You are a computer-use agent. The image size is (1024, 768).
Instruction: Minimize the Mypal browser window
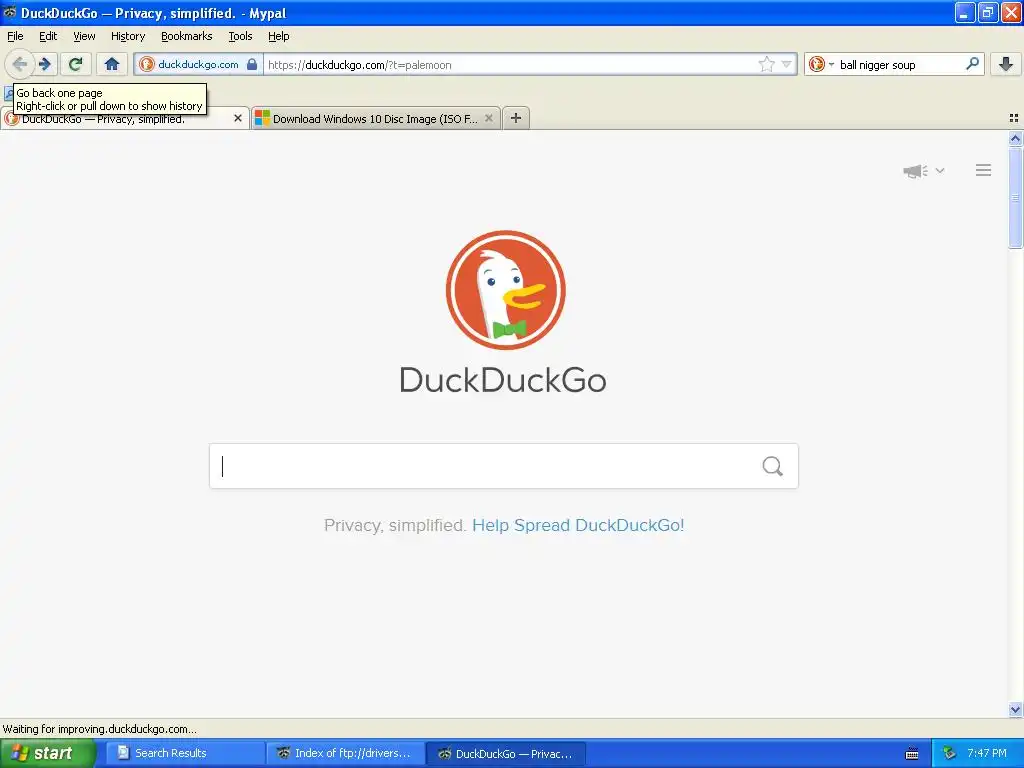pos(965,12)
